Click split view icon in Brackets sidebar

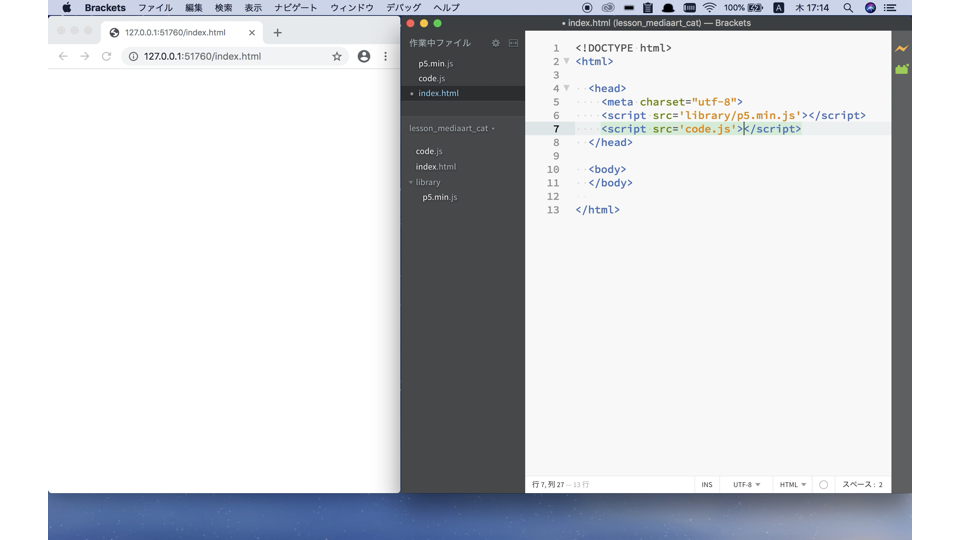(513, 43)
